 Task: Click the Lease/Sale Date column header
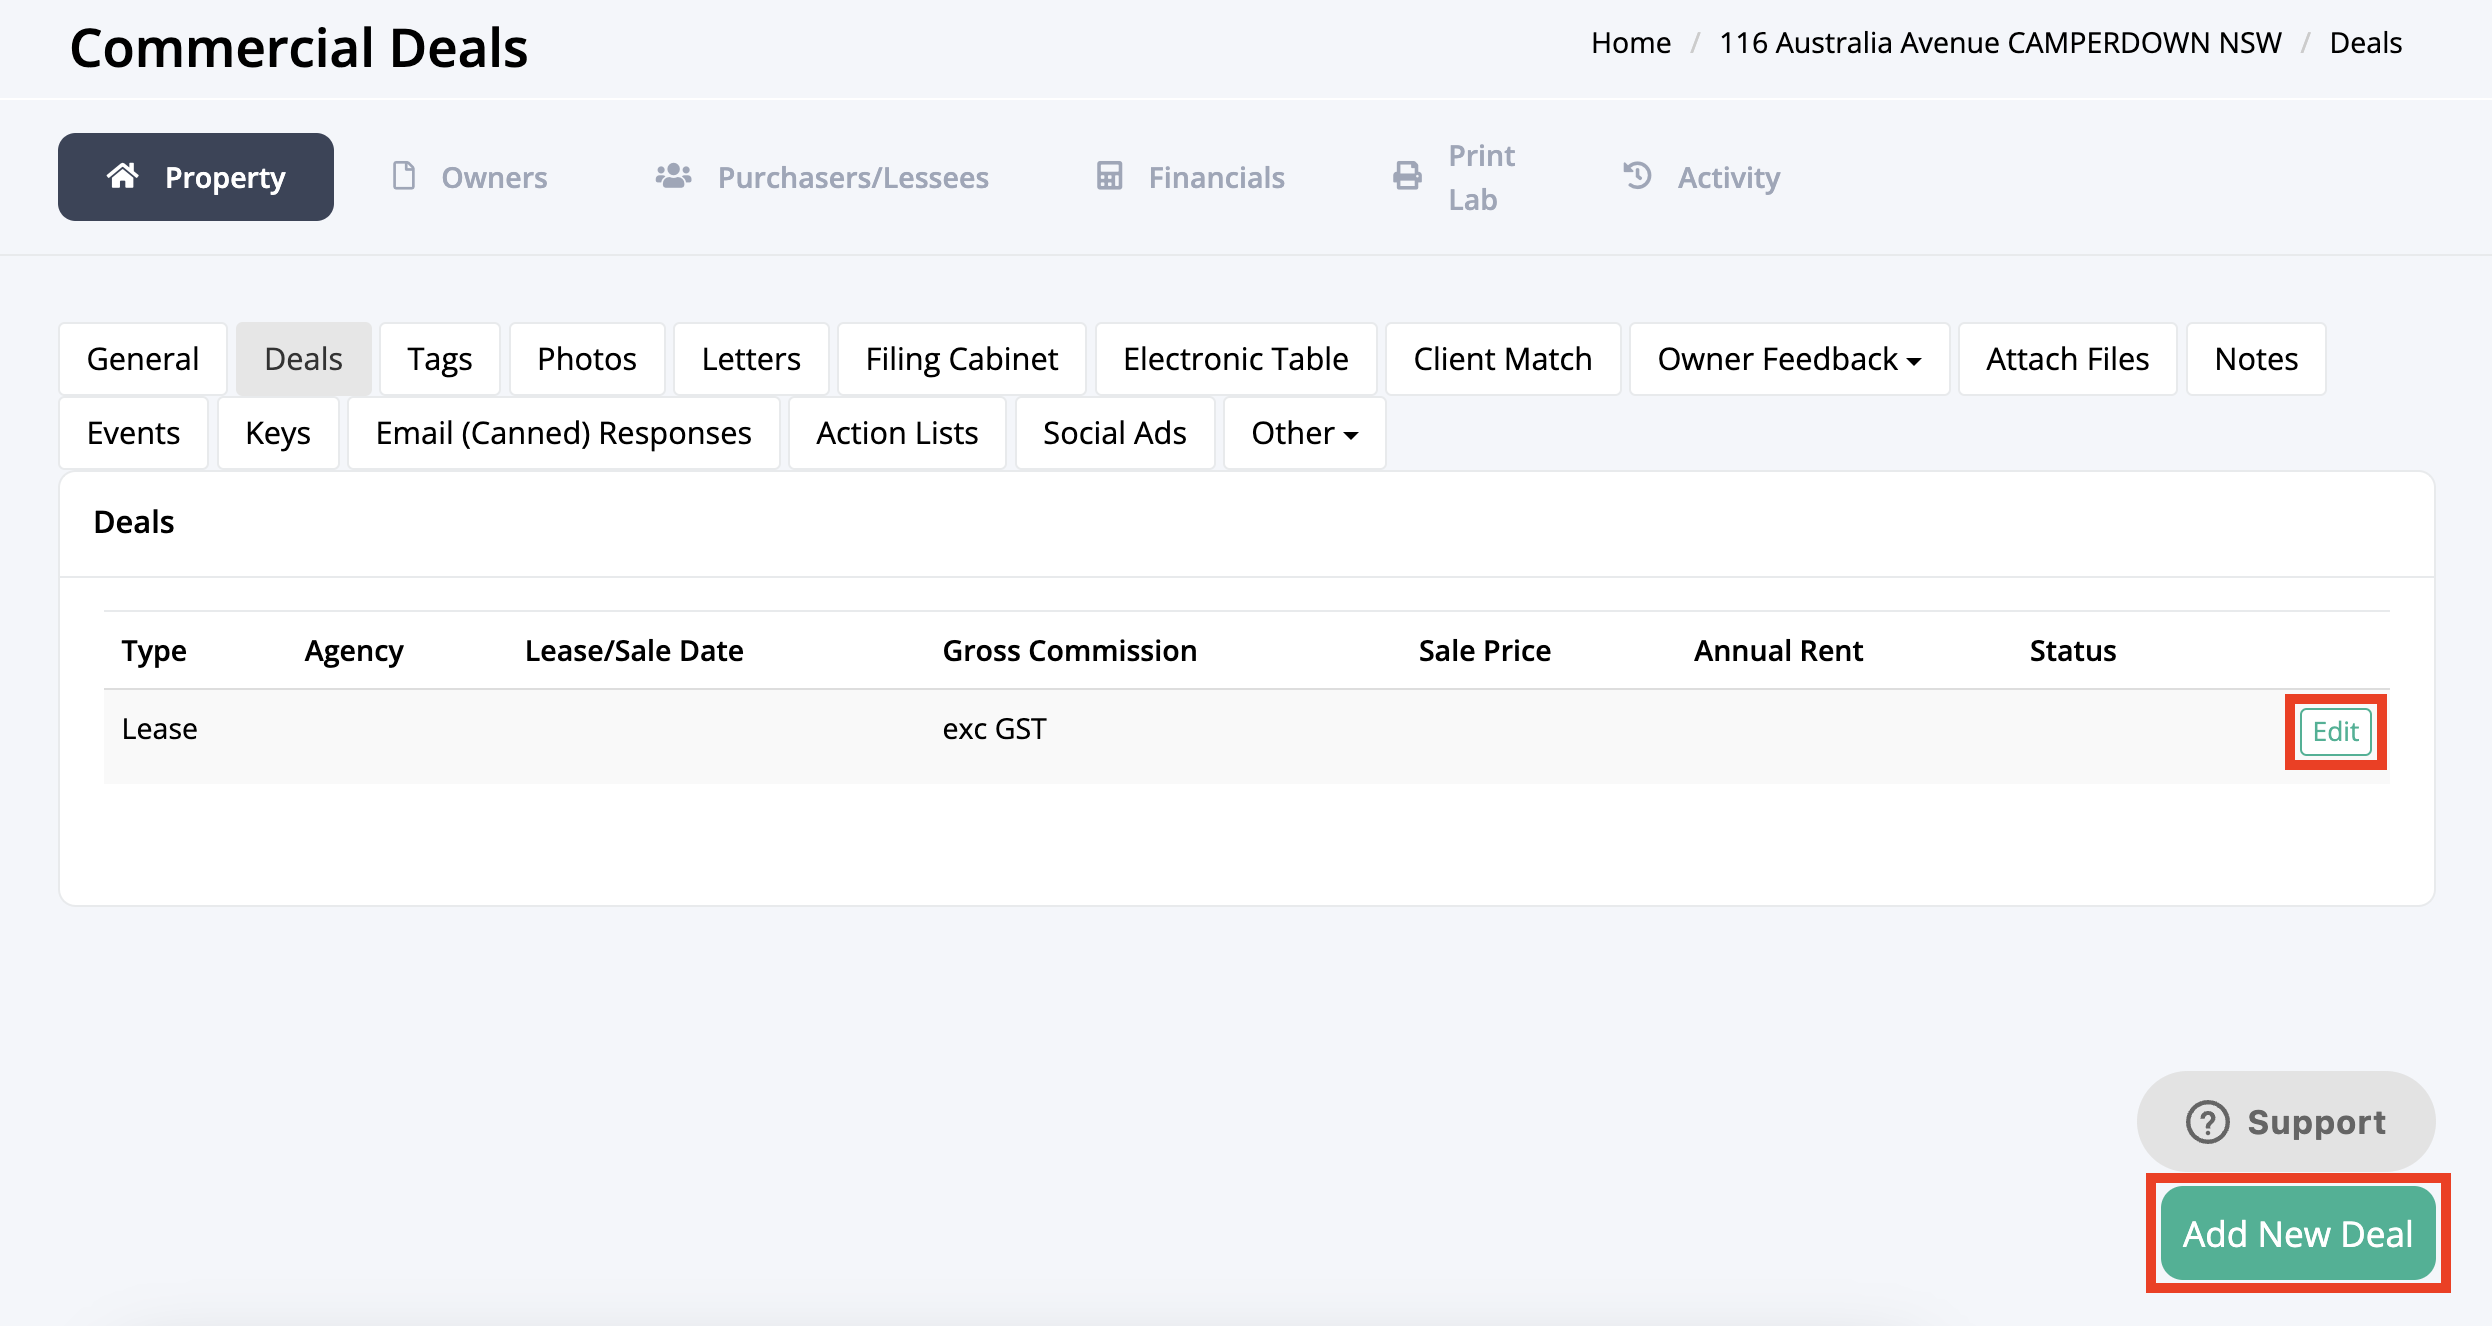634,650
